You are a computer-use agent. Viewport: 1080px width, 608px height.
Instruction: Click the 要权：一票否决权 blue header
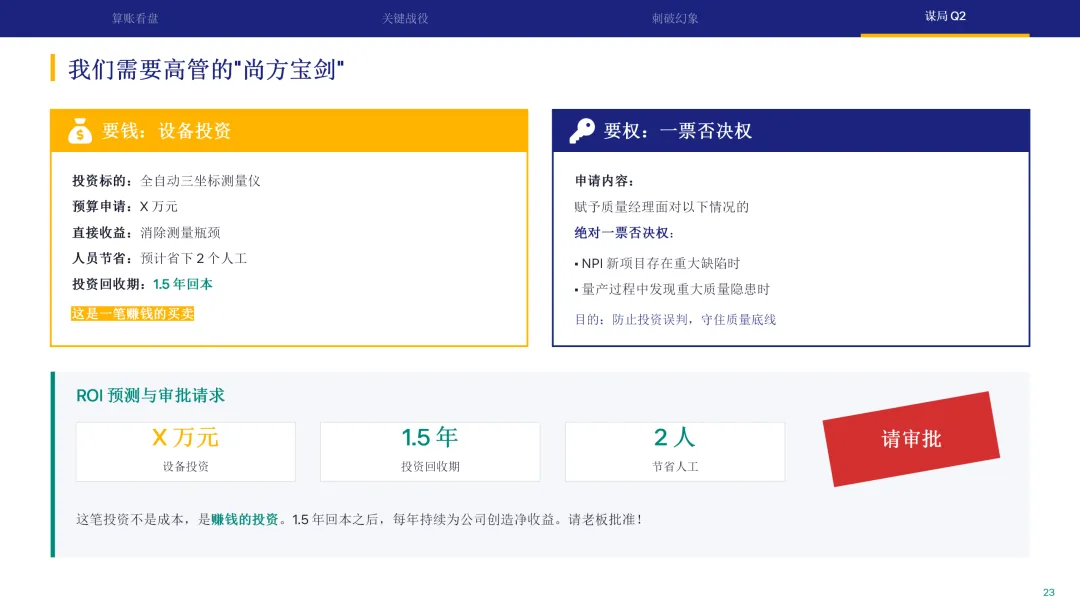[791, 131]
